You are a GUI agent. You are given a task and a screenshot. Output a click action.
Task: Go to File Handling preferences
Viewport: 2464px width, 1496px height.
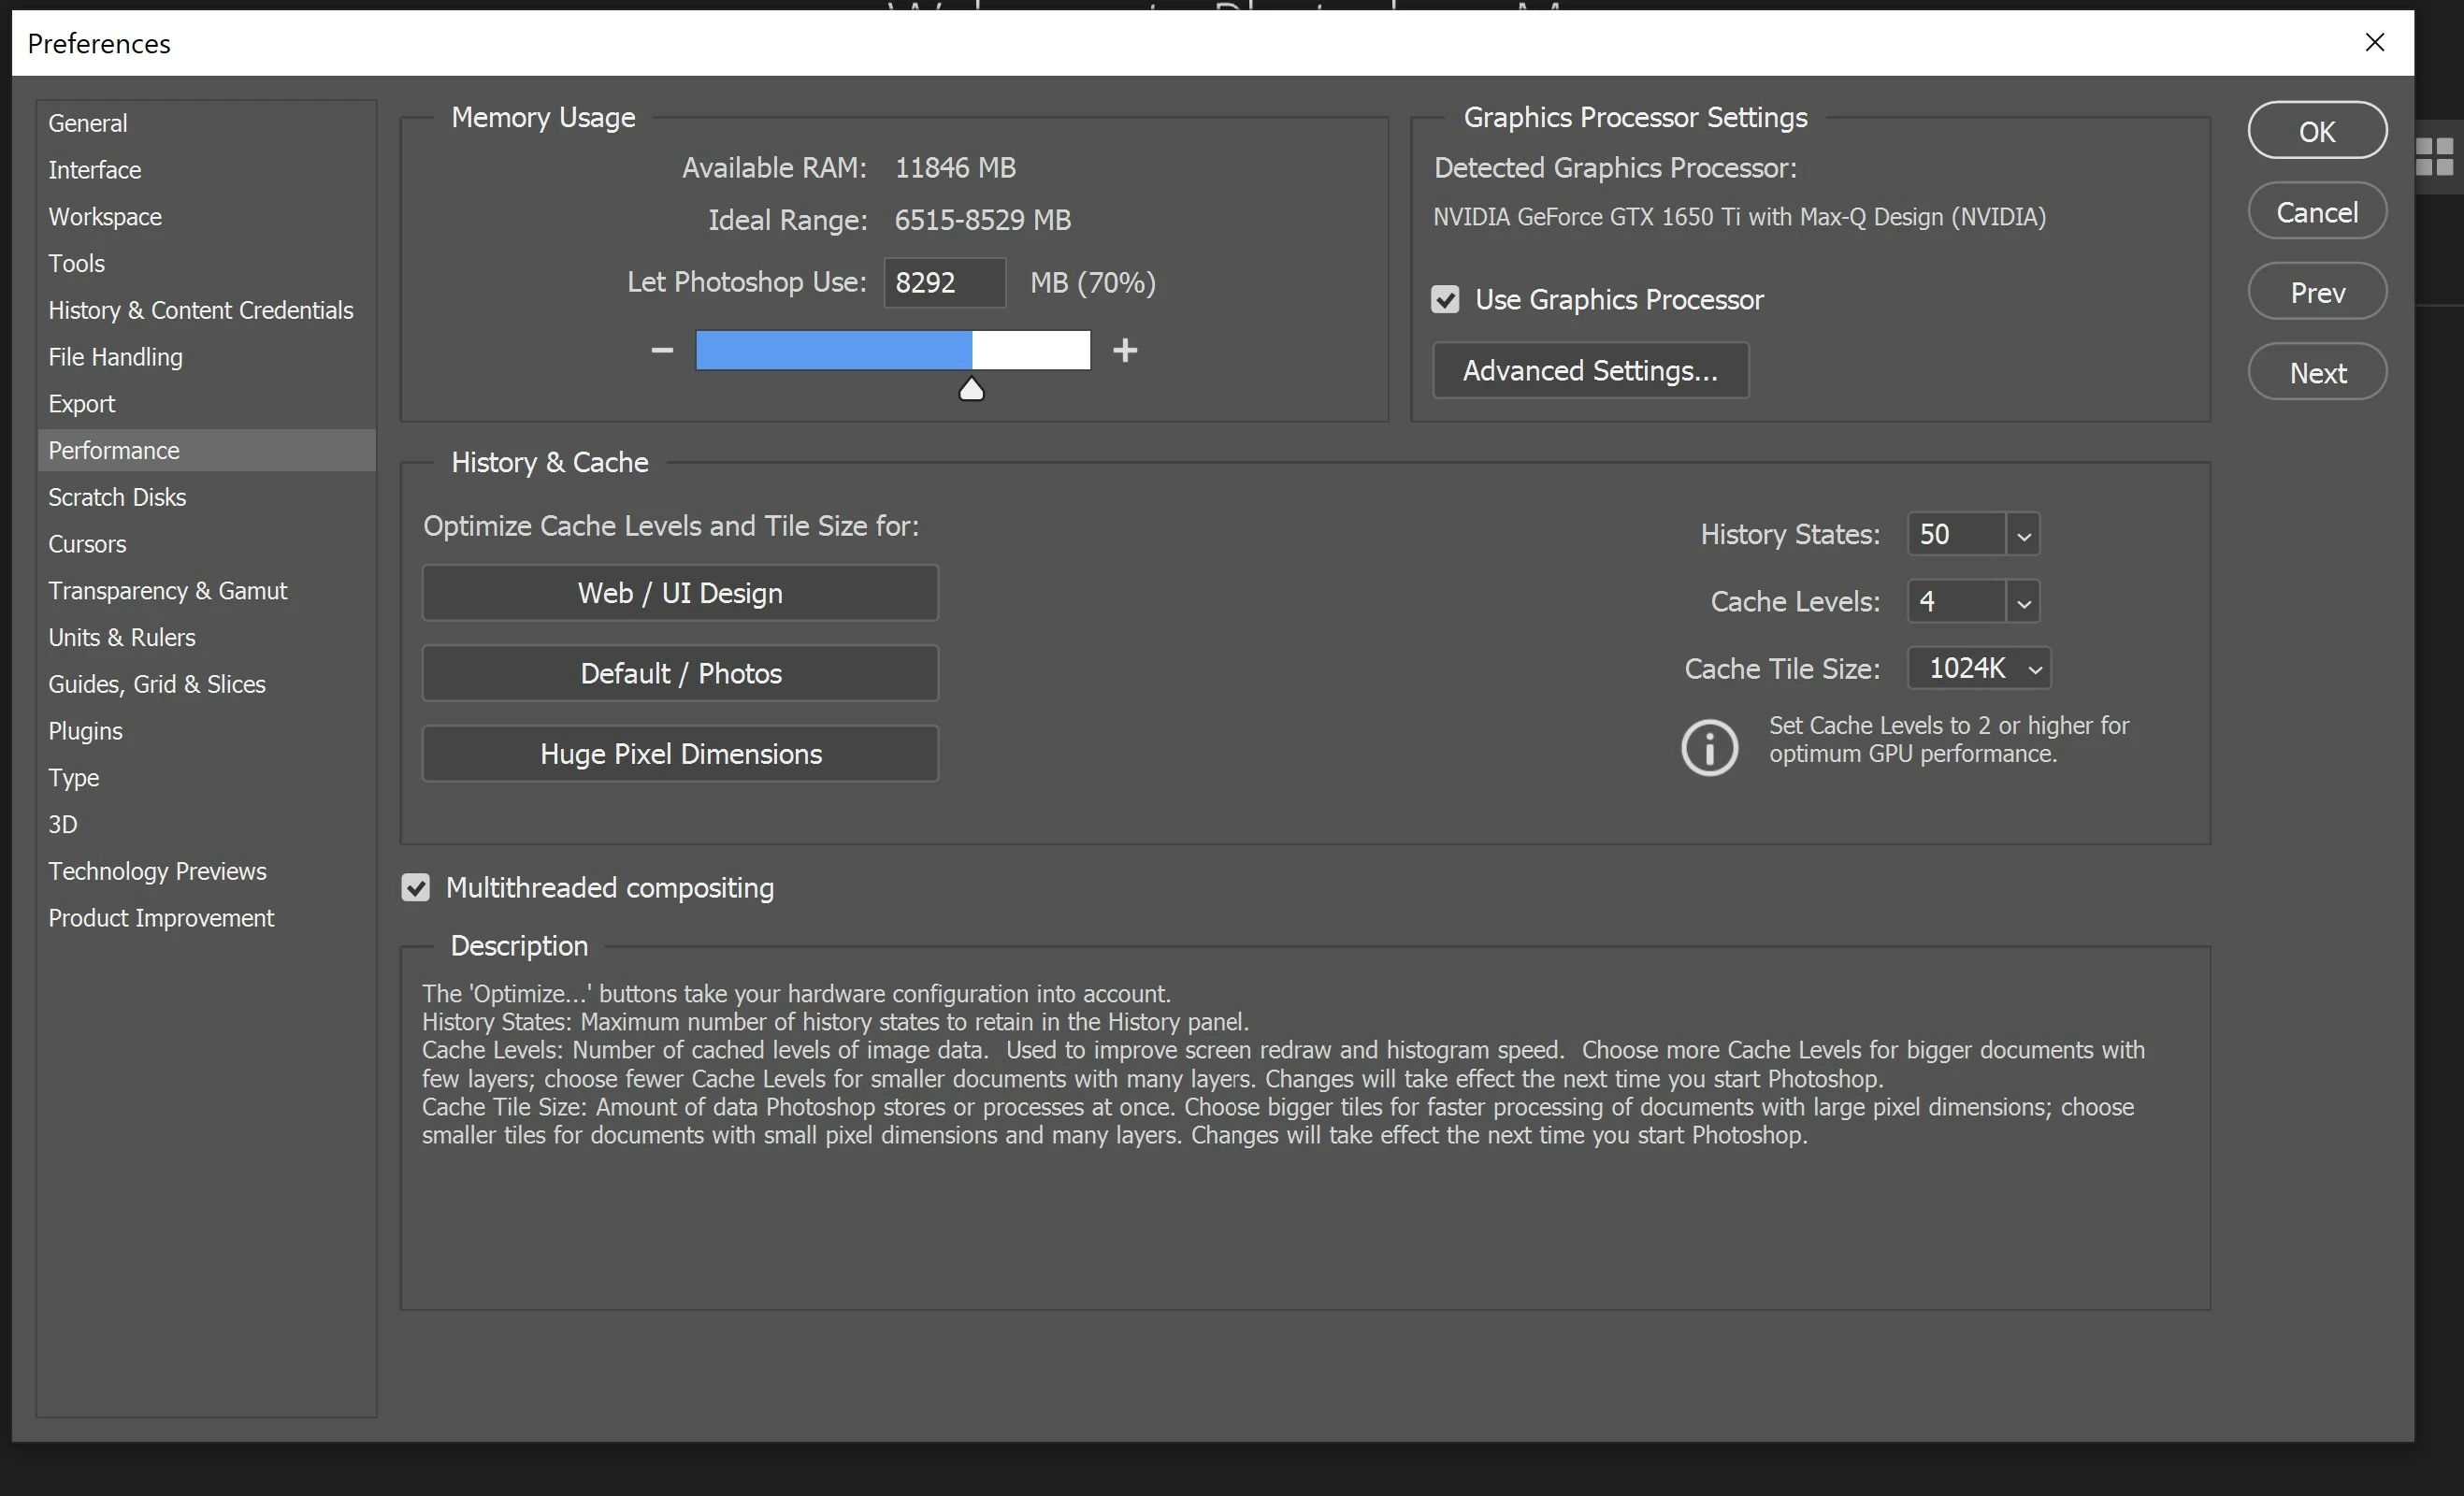coord(115,357)
